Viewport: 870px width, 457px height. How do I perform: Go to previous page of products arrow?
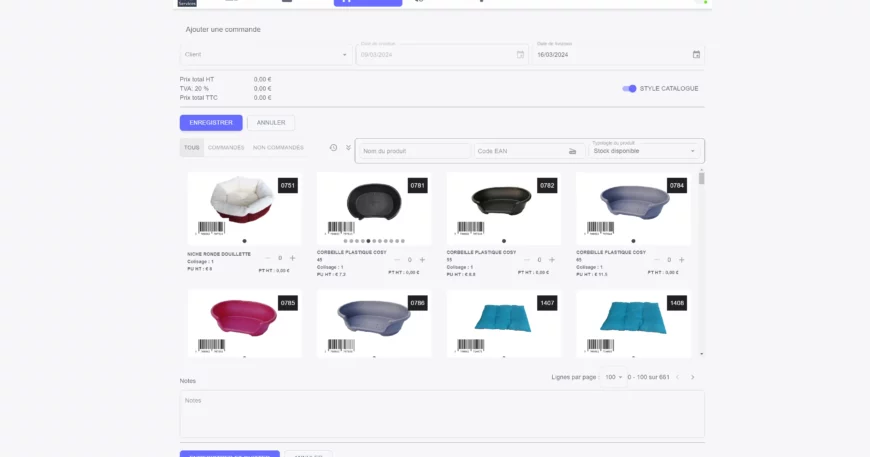(677, 377)
